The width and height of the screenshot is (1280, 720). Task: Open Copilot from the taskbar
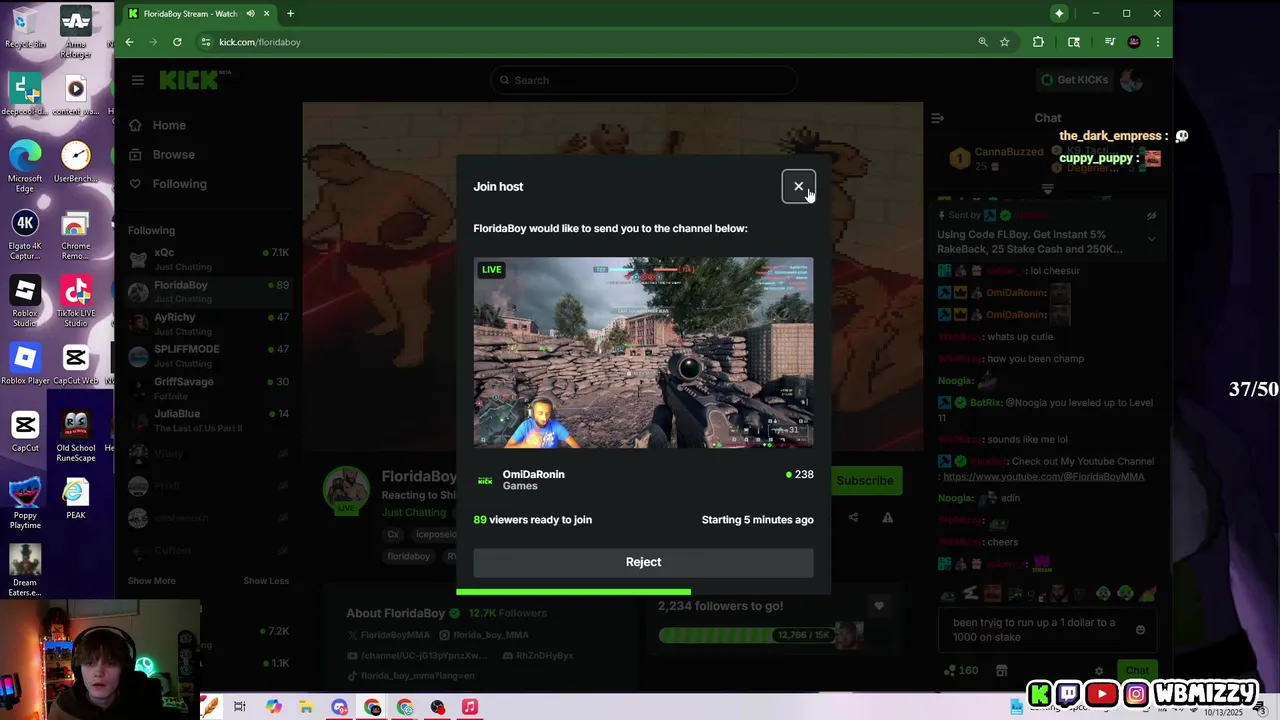coord(273,707)
